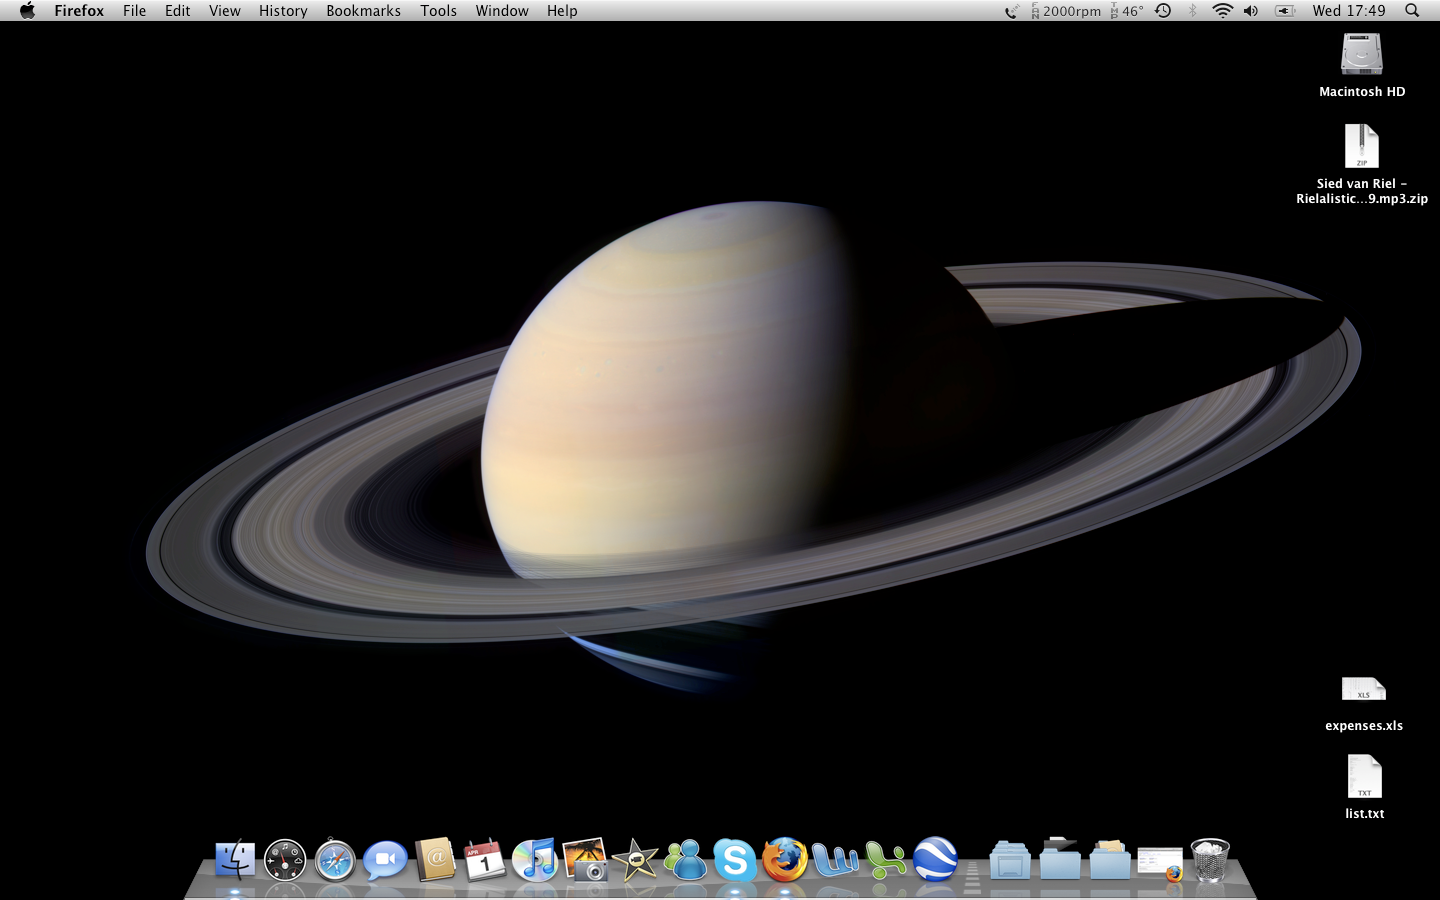Launch iTunes from the Dock
The width and height of the screenshot is (1440, 900).
tap(535, 860)
